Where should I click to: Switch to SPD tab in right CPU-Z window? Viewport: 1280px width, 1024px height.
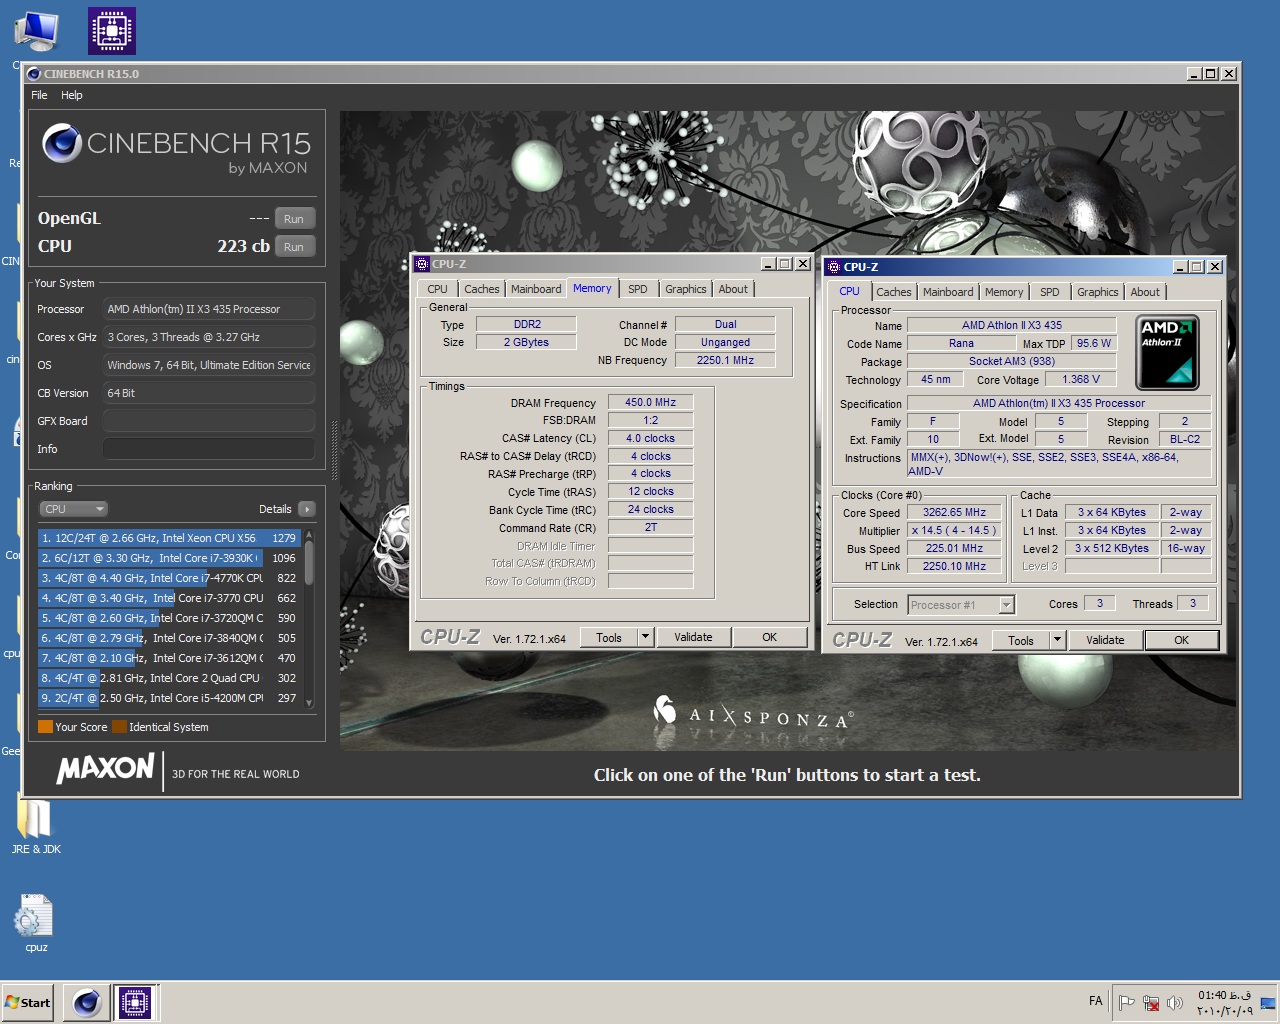pyautogui.click(x=1050, y=292)
